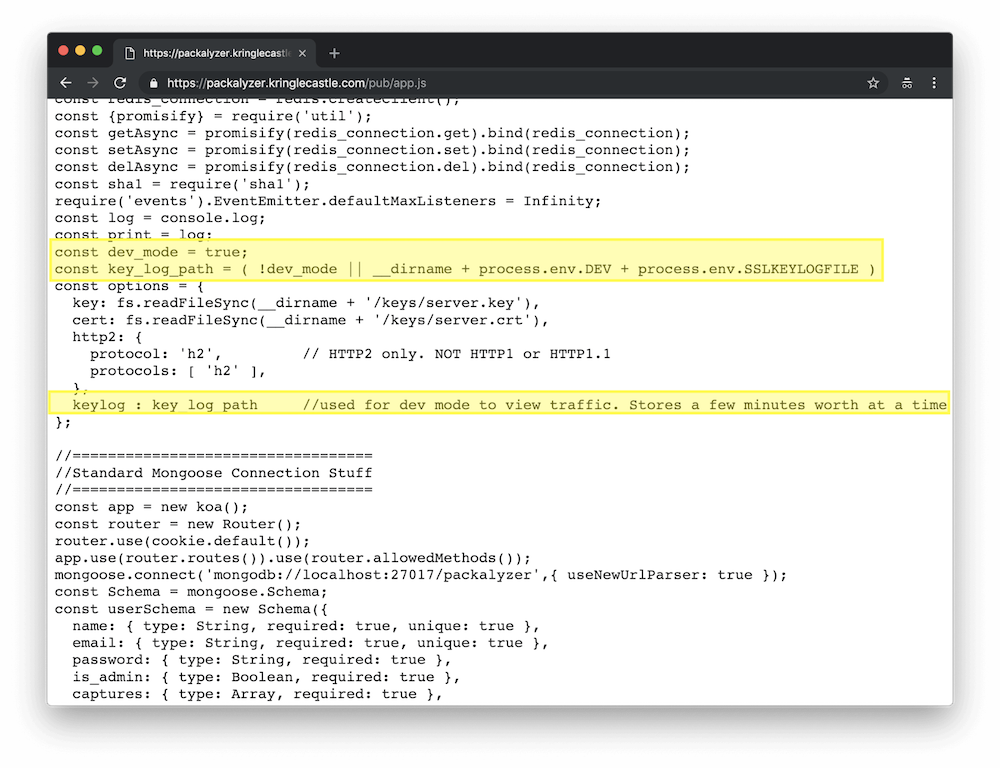The height and width of the screenshot is (768, 1000).
Task: Click the 'const setAsync = promisify' line
Action: (x=372, y=150)
